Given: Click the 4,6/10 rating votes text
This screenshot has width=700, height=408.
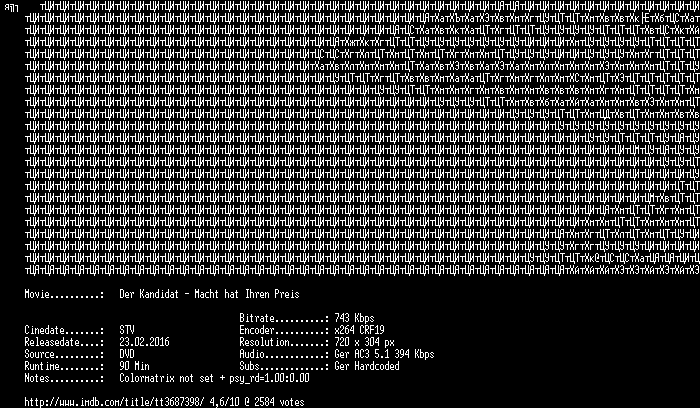Looking at the screenshot, I should click(x=259, y=402).
